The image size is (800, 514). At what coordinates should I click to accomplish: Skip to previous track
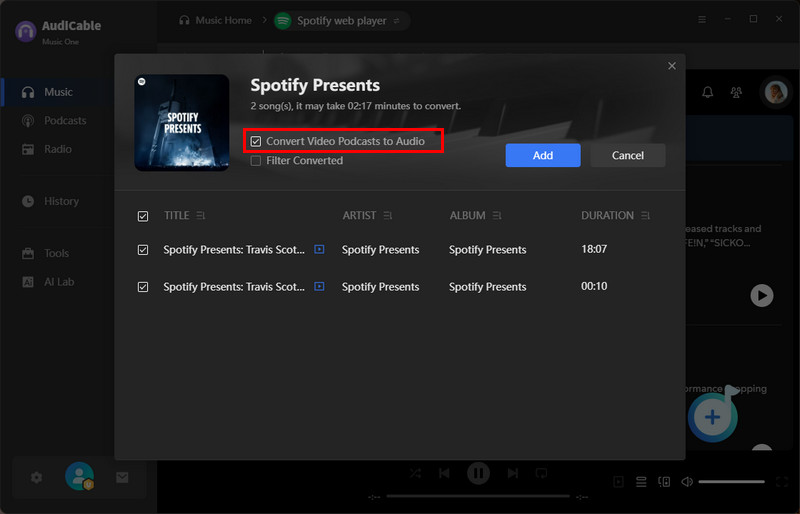(x=444, y=473)
